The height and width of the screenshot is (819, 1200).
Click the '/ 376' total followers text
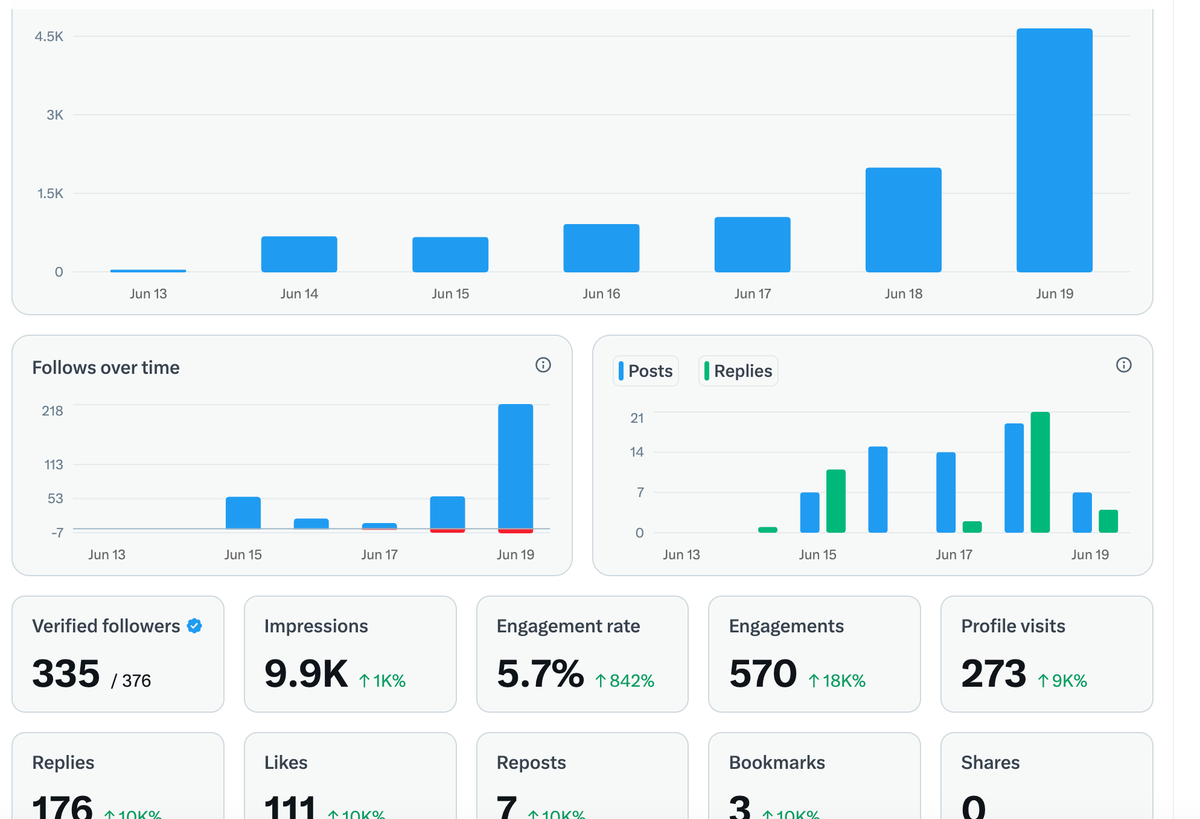[x=131, y=681]
